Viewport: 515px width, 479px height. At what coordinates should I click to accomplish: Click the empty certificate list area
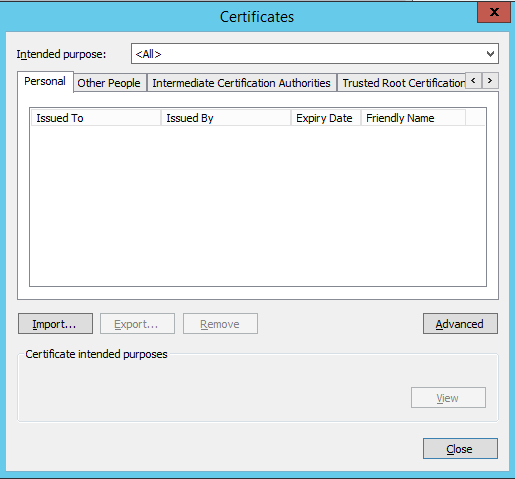tap(258, 206)
